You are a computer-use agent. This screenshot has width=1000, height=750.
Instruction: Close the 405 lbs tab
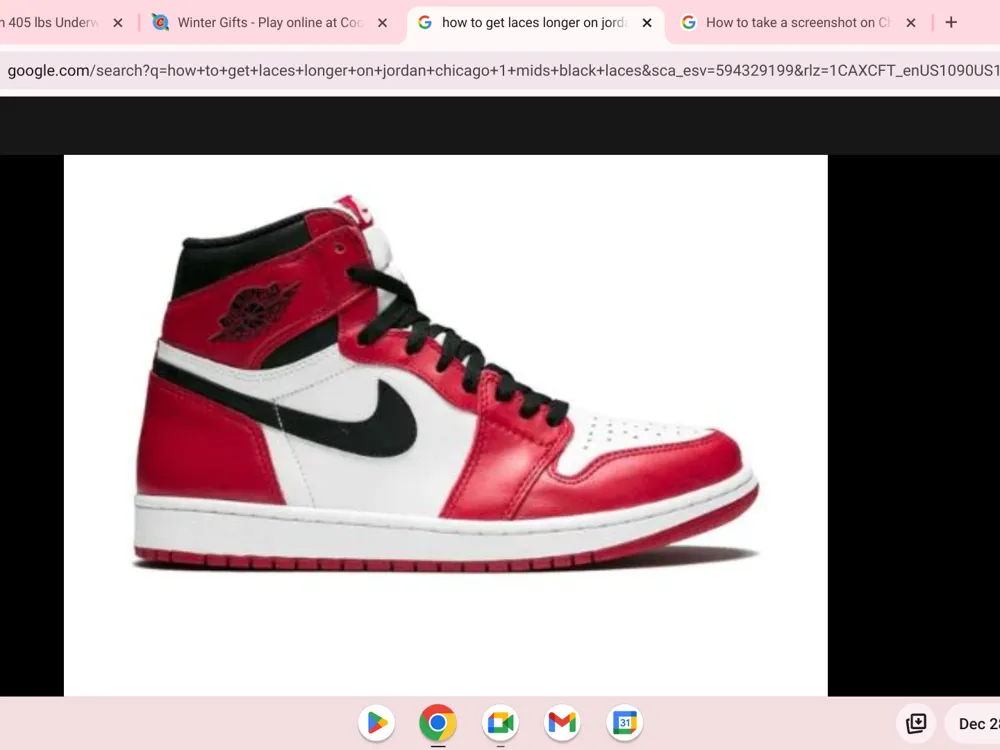(118, 23)
